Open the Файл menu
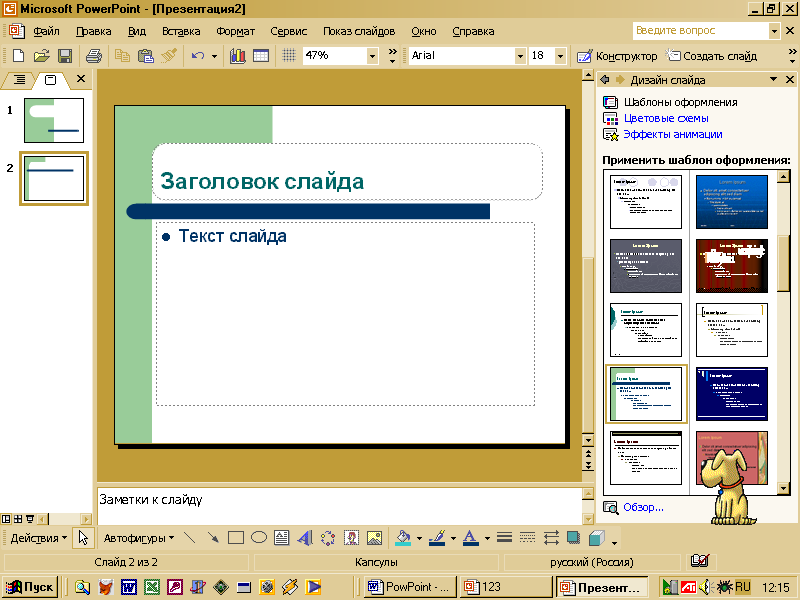 46,31
